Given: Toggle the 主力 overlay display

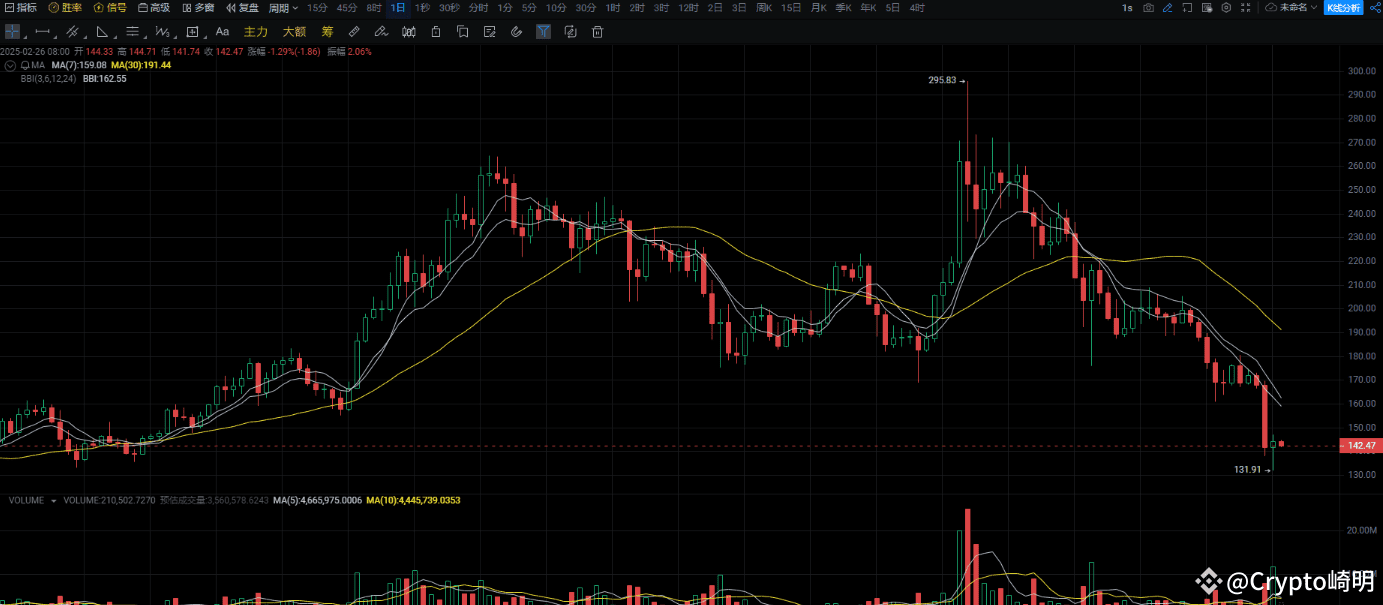Looking at the screenshot, I should tap(254, 31).
